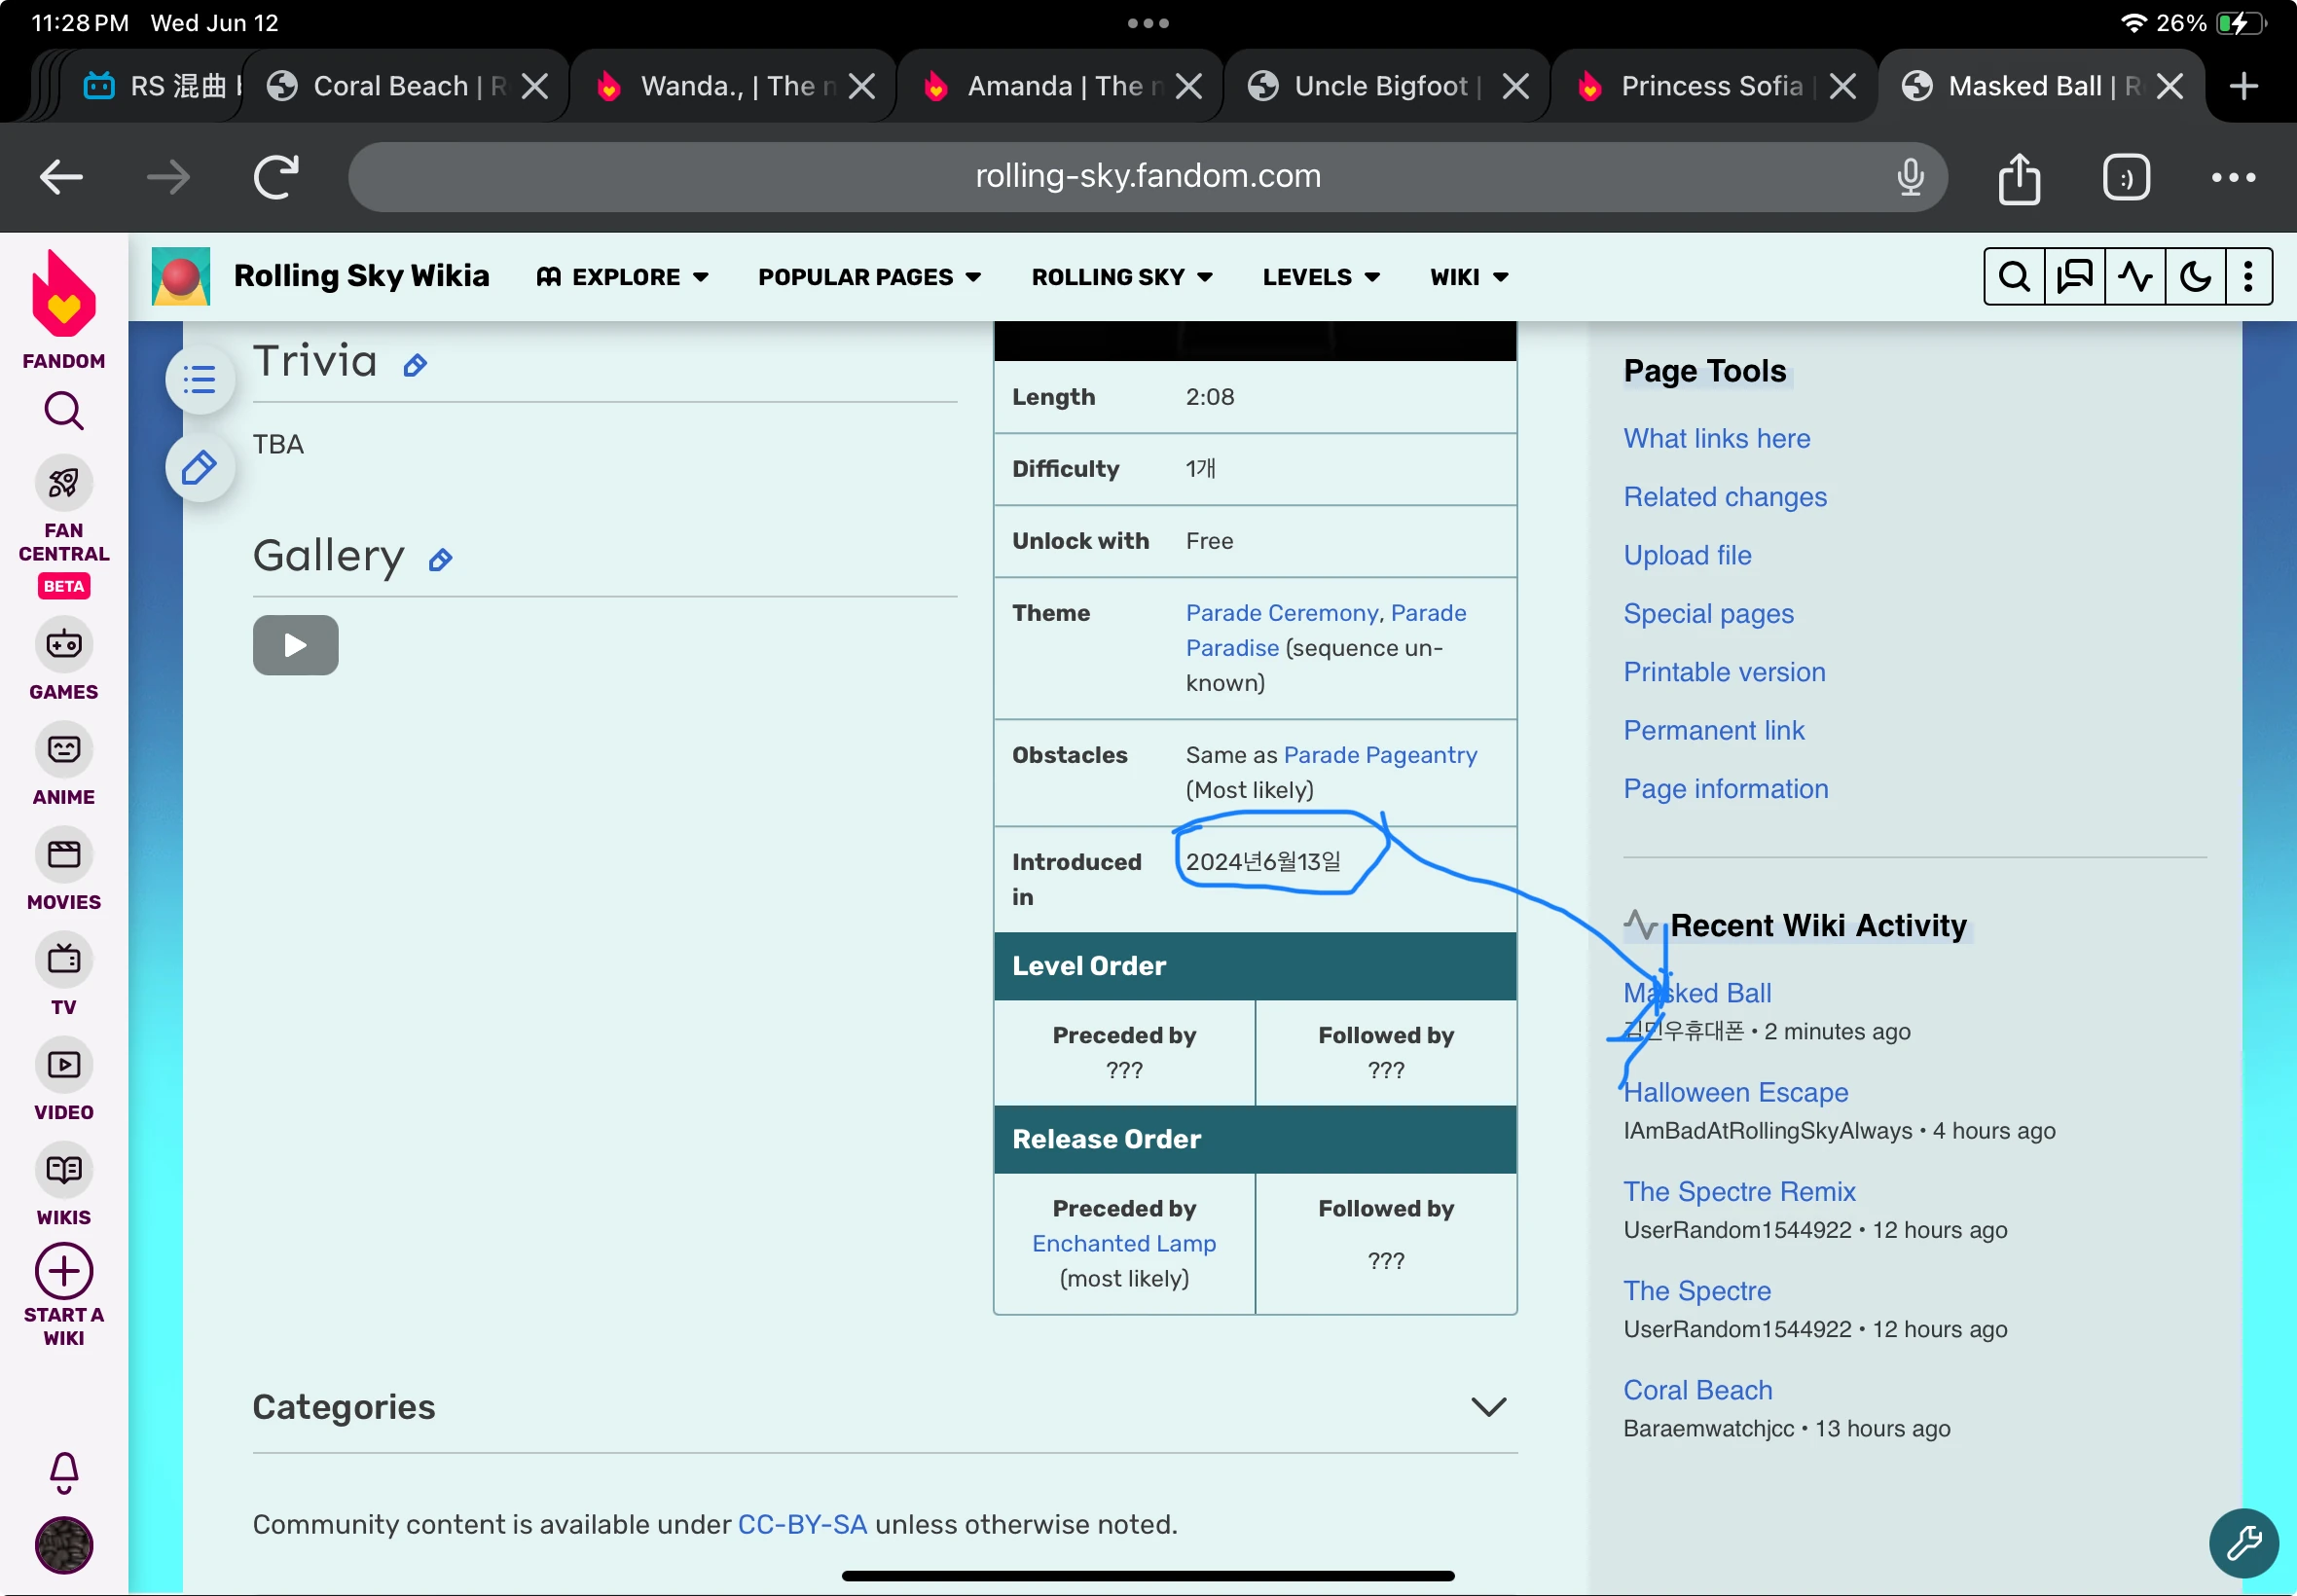
Task: Open the wiki search magnifying glass
Action: 2014,276
